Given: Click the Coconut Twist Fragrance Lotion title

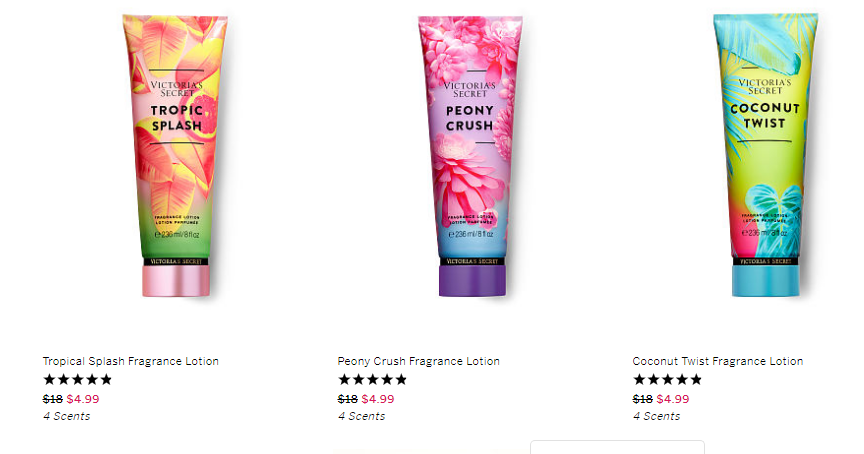Looking at the screenshot, I should [718, 361].
